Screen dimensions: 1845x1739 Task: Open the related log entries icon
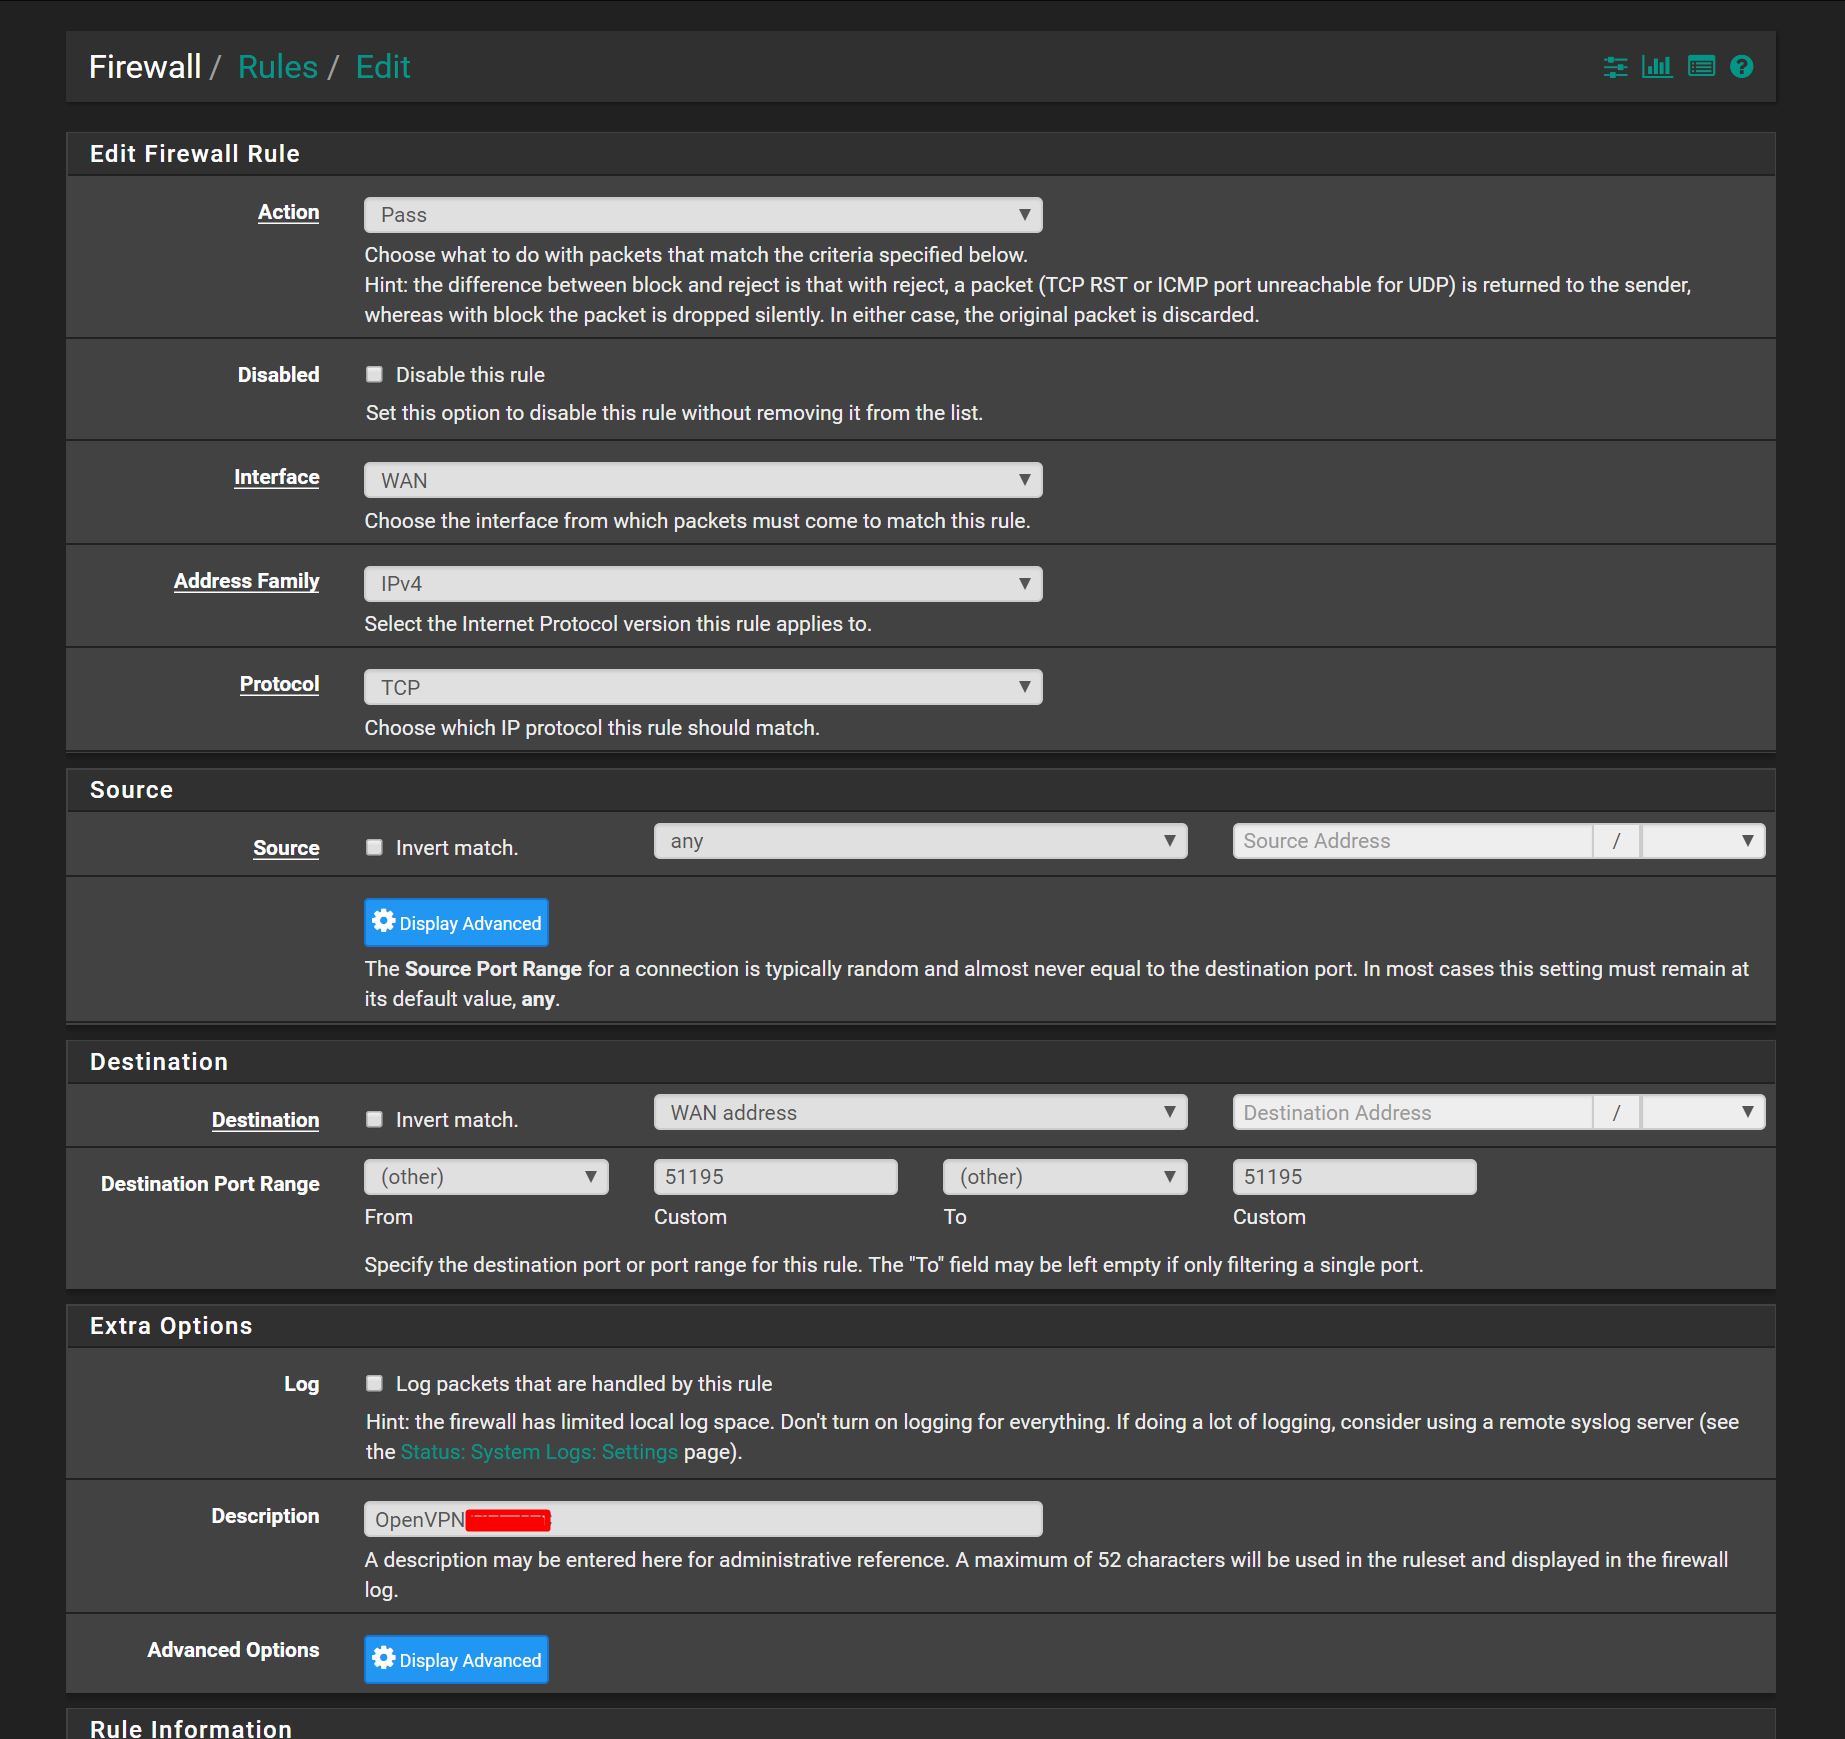[1700, 67]
